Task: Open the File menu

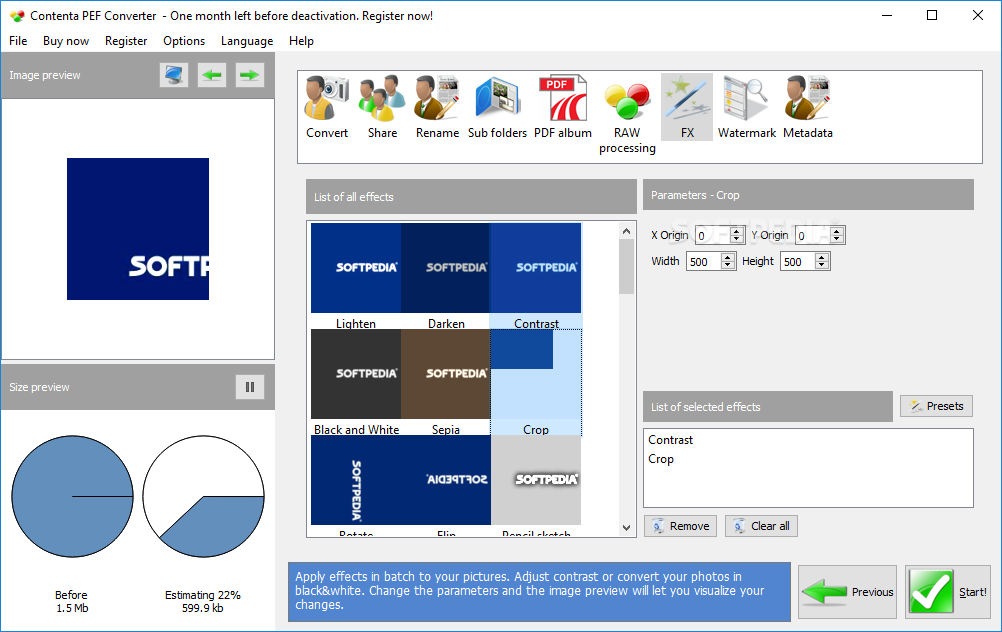Action: click(x=18, y=41)
